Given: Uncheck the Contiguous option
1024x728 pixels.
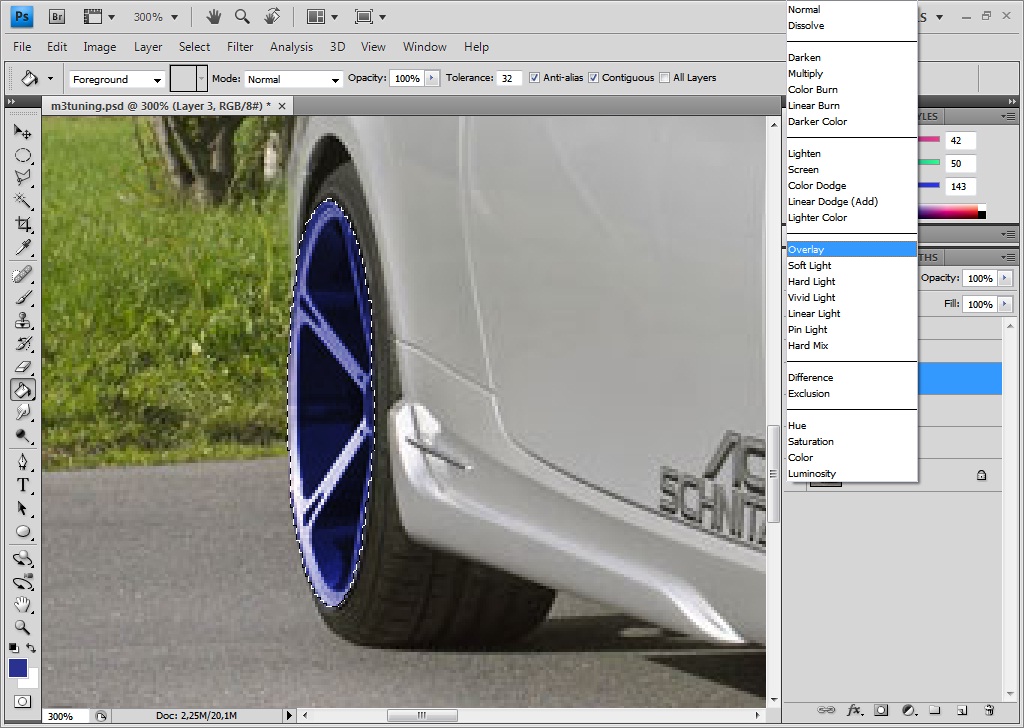Looking at the screenshot, I should tap(594, 78).
